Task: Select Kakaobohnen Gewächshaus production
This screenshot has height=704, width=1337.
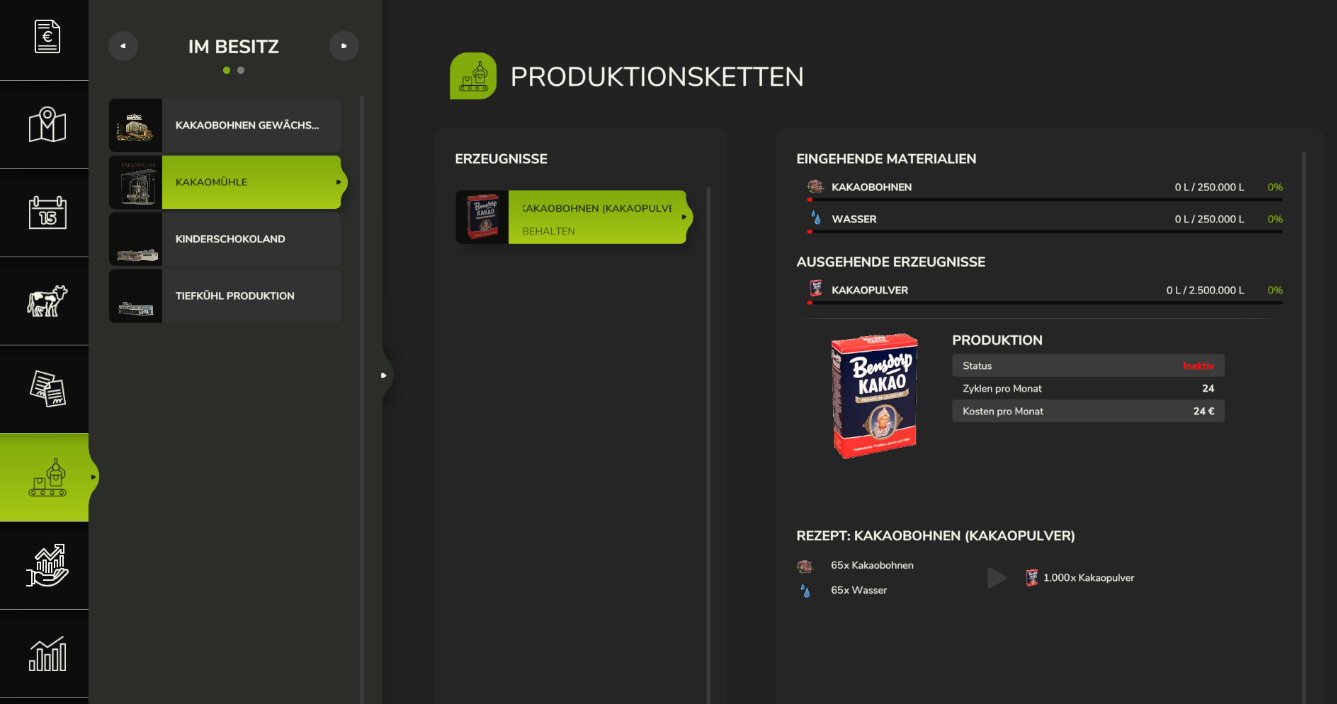Action: [x=225, y=125]
